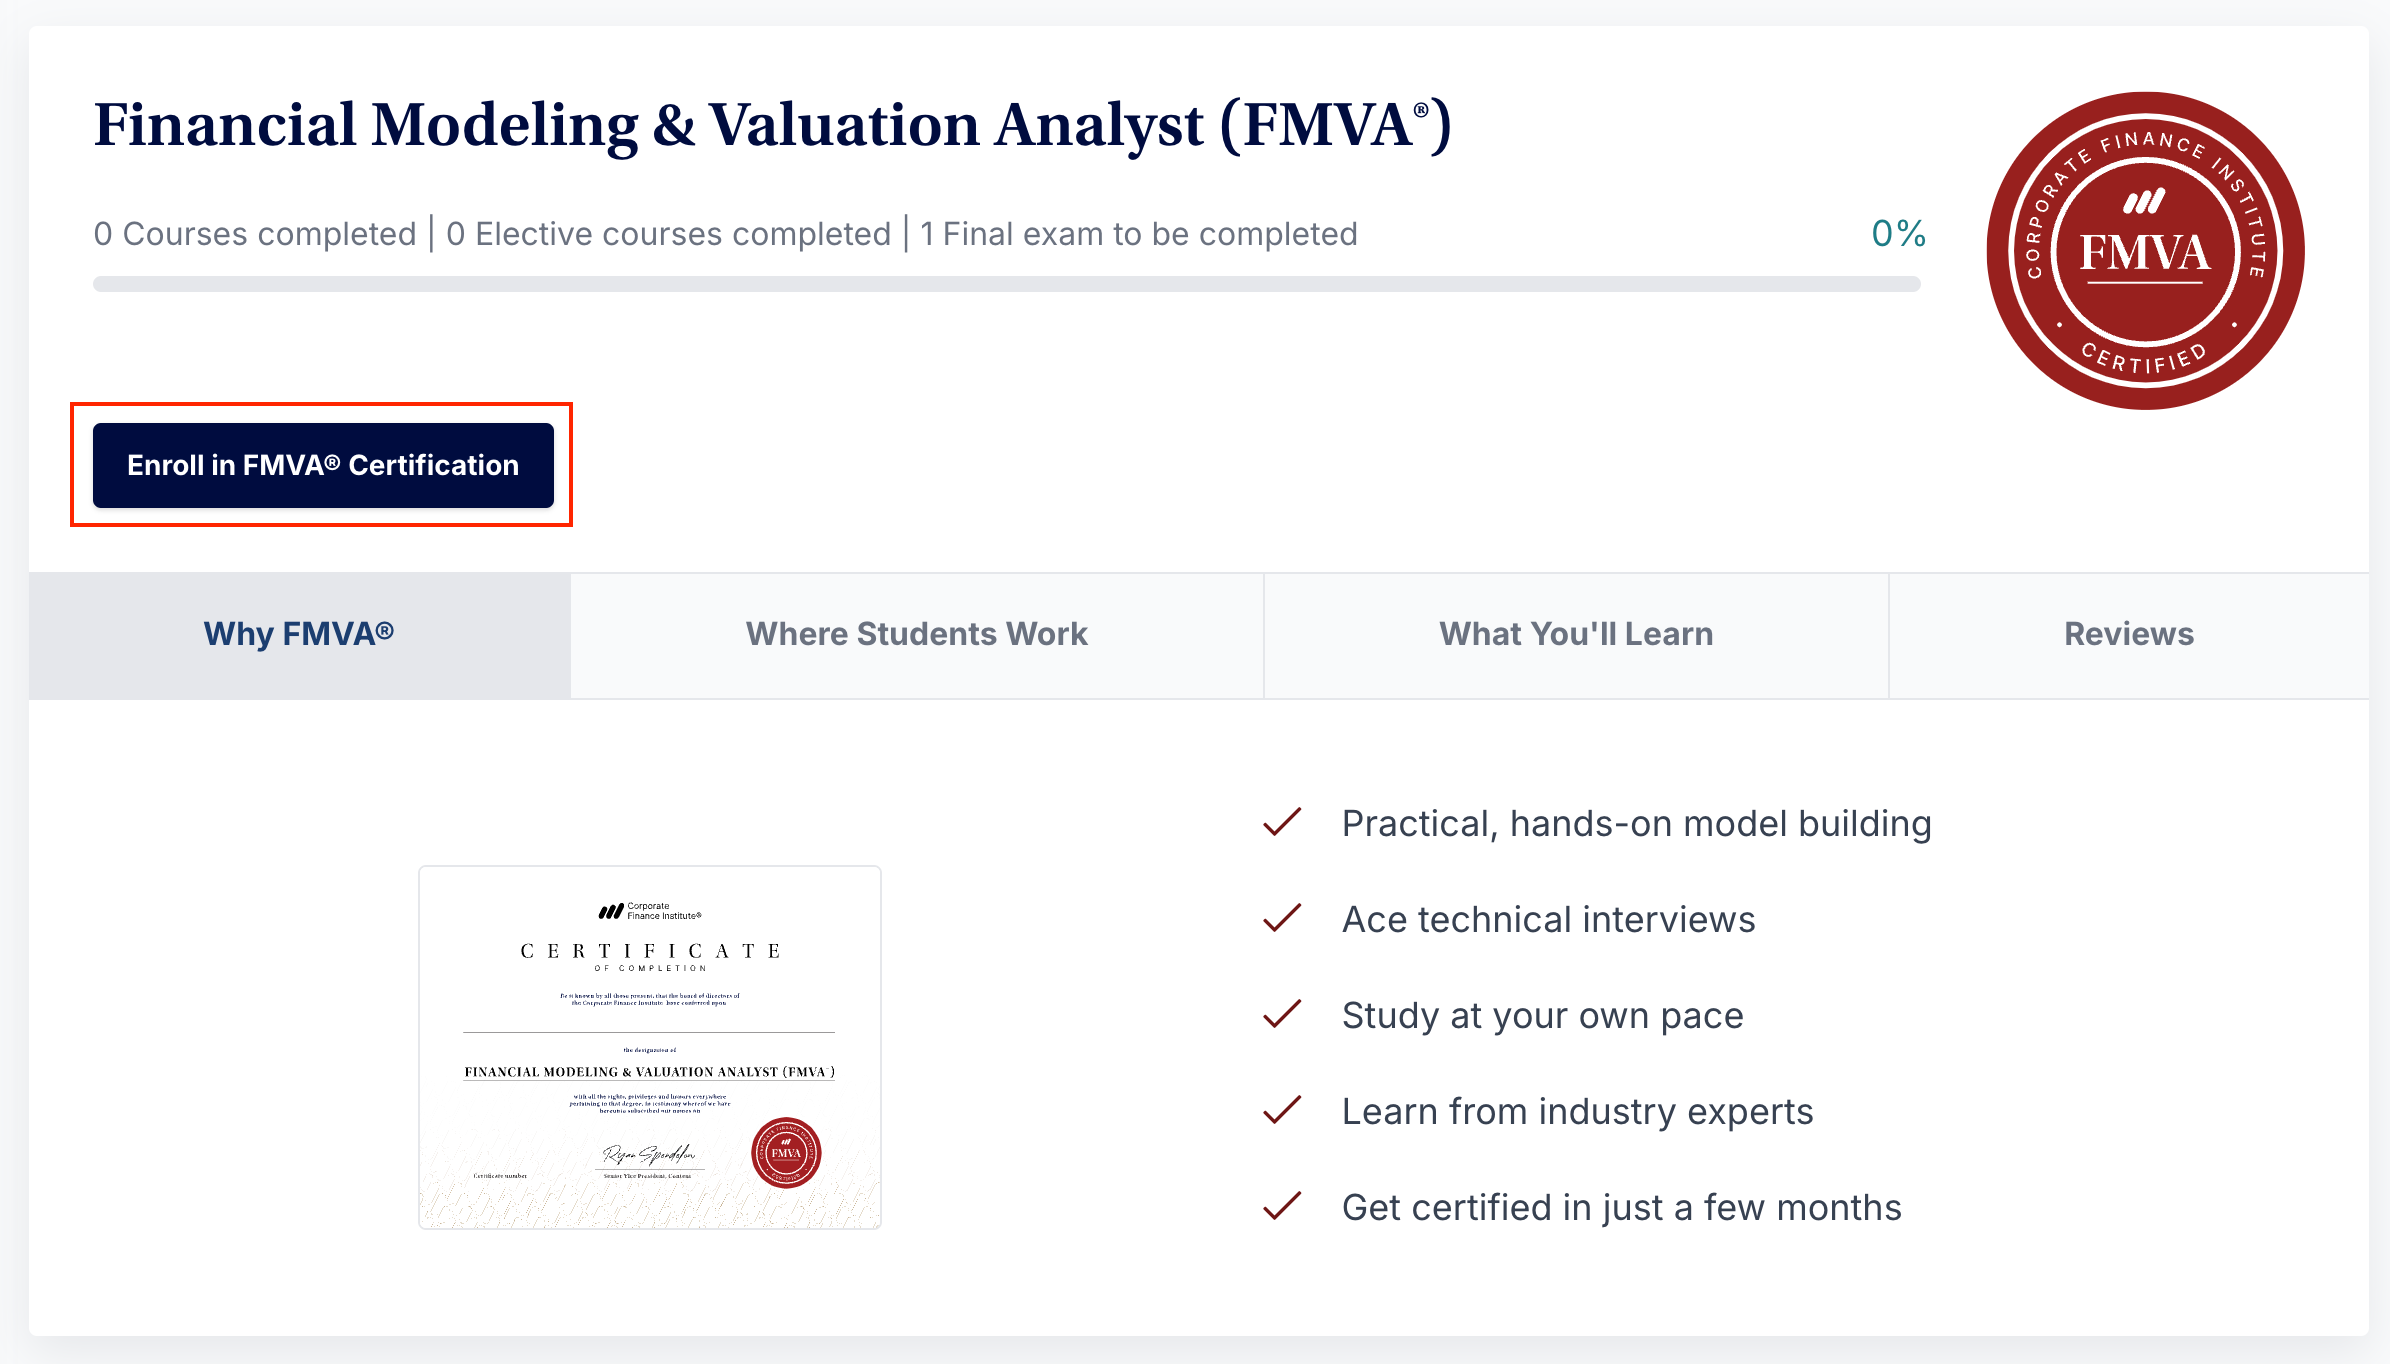Click the course completion progress bar

[x=1006, y=284]
